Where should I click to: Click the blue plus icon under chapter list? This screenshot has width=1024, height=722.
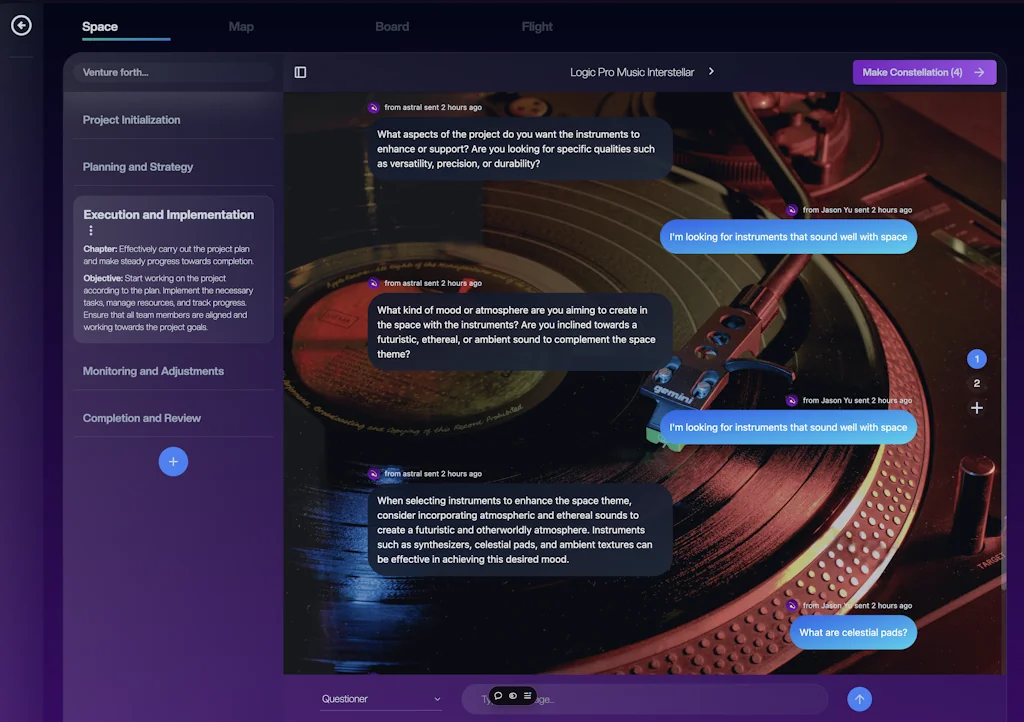coord(173,461)
